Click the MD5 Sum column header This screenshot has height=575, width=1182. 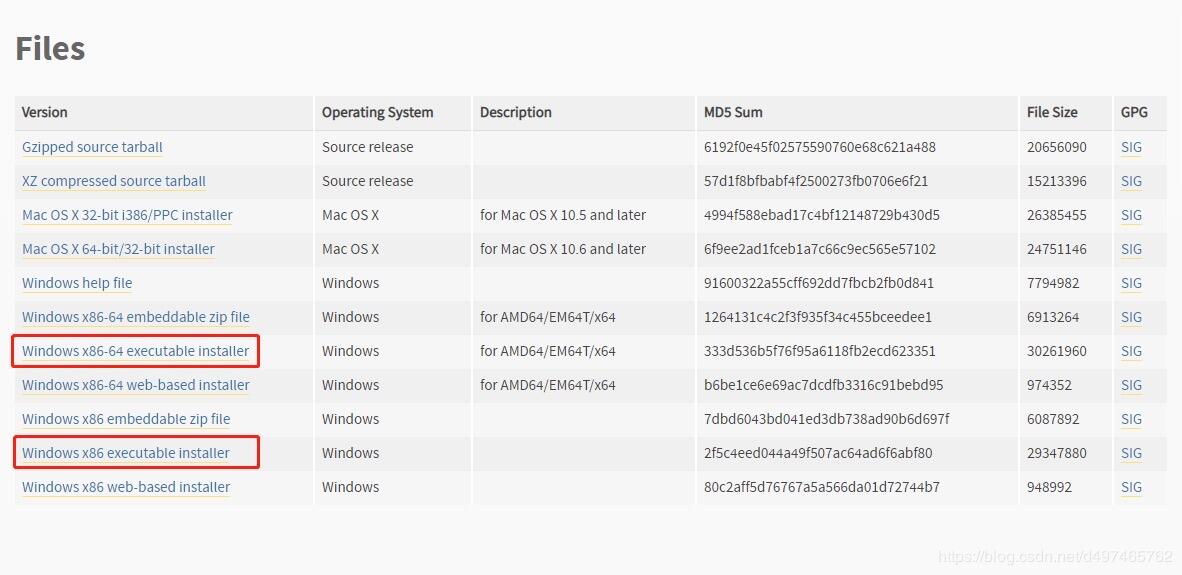tap(733, 112)
